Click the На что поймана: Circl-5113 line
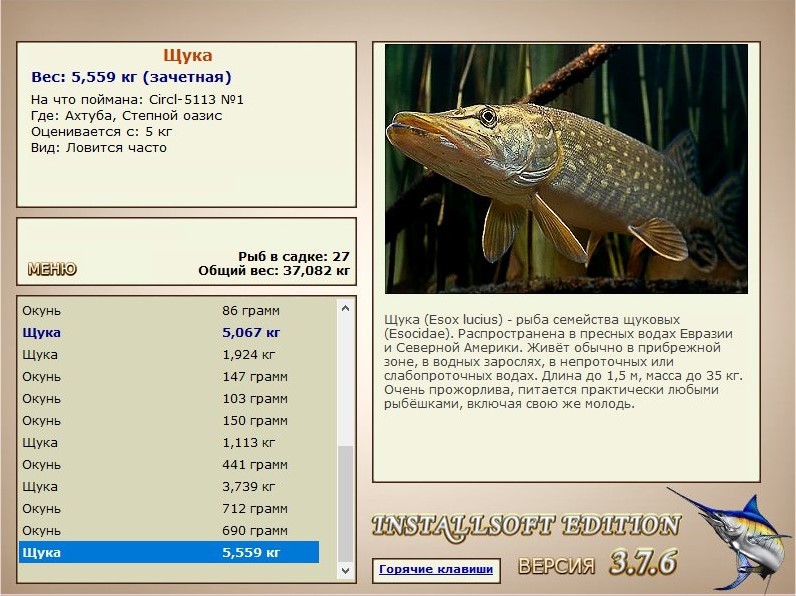Screen dimensions: 796x596 click(x=137, y=100)
